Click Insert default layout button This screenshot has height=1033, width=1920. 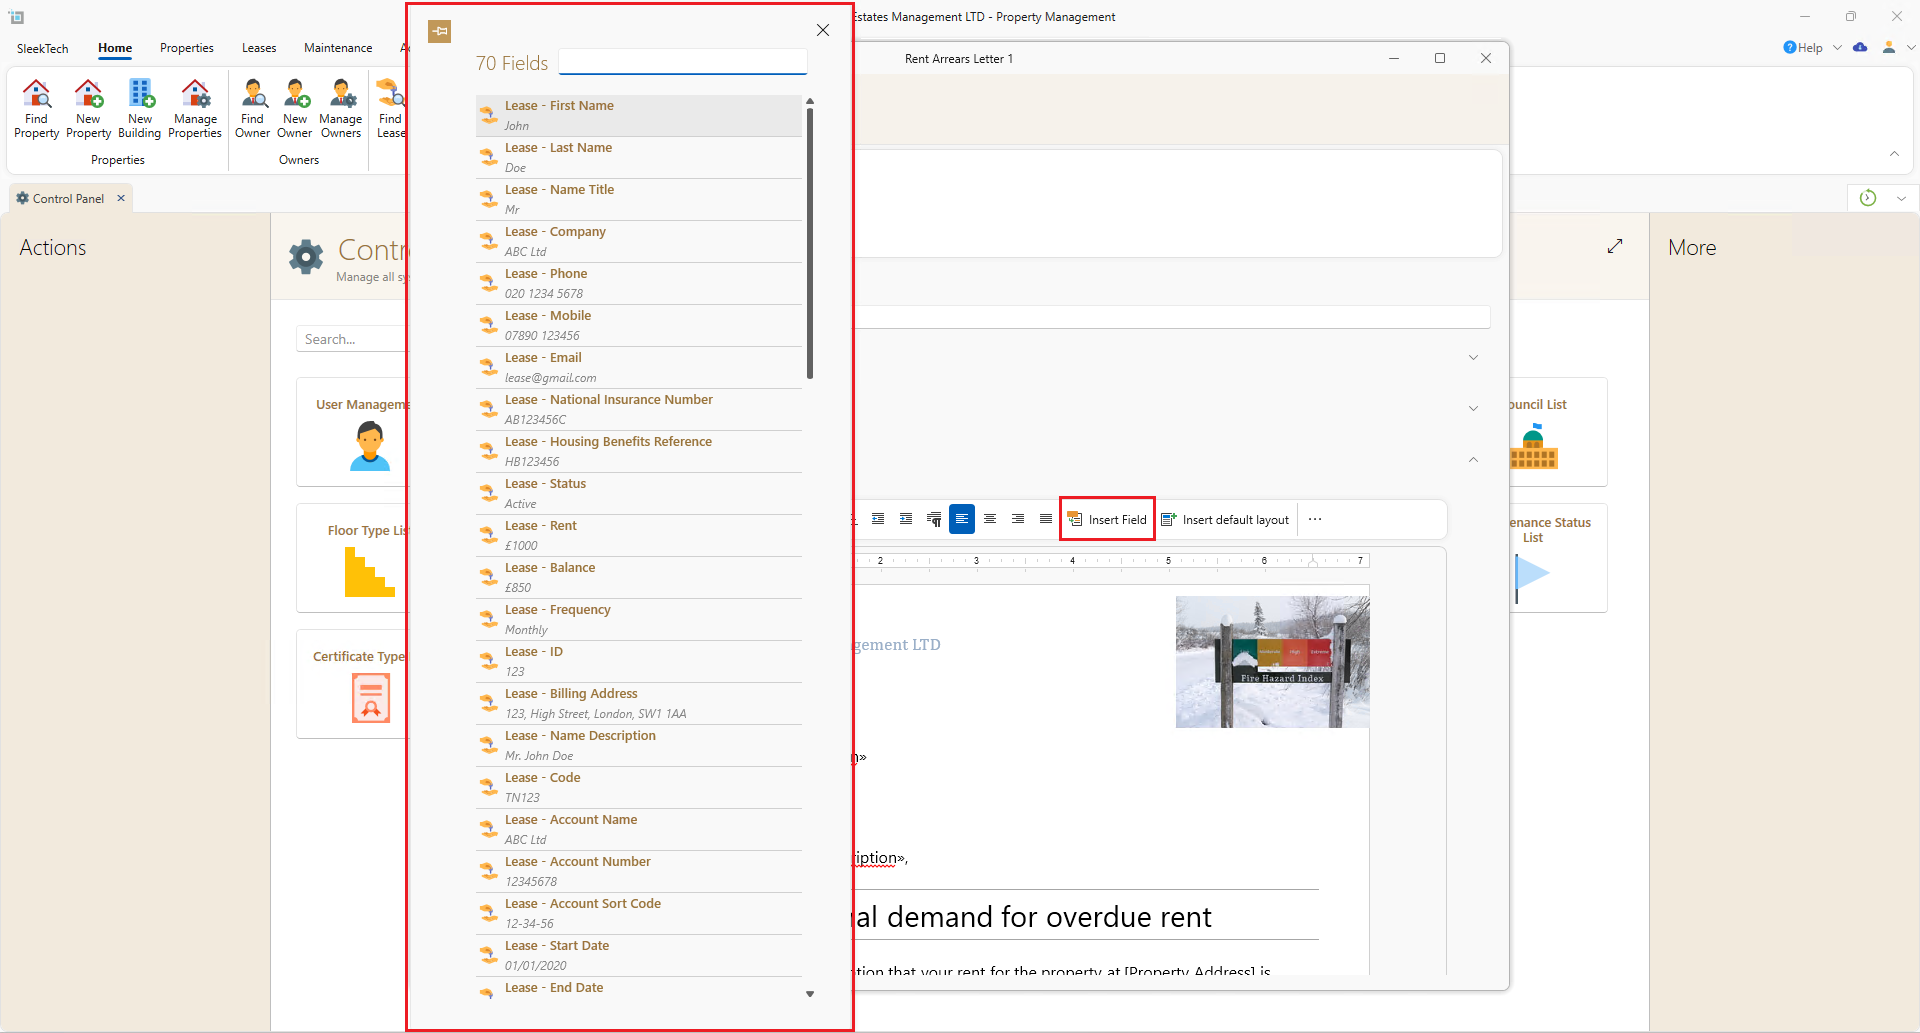(1225, 519)
